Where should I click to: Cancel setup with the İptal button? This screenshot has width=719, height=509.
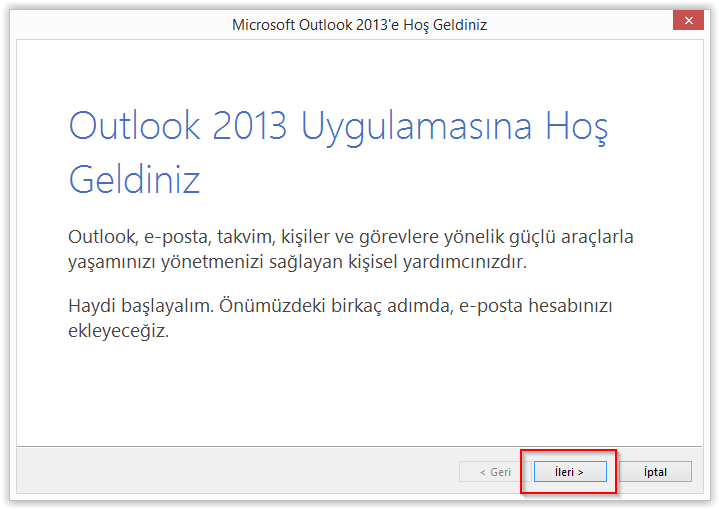[655, 471]
